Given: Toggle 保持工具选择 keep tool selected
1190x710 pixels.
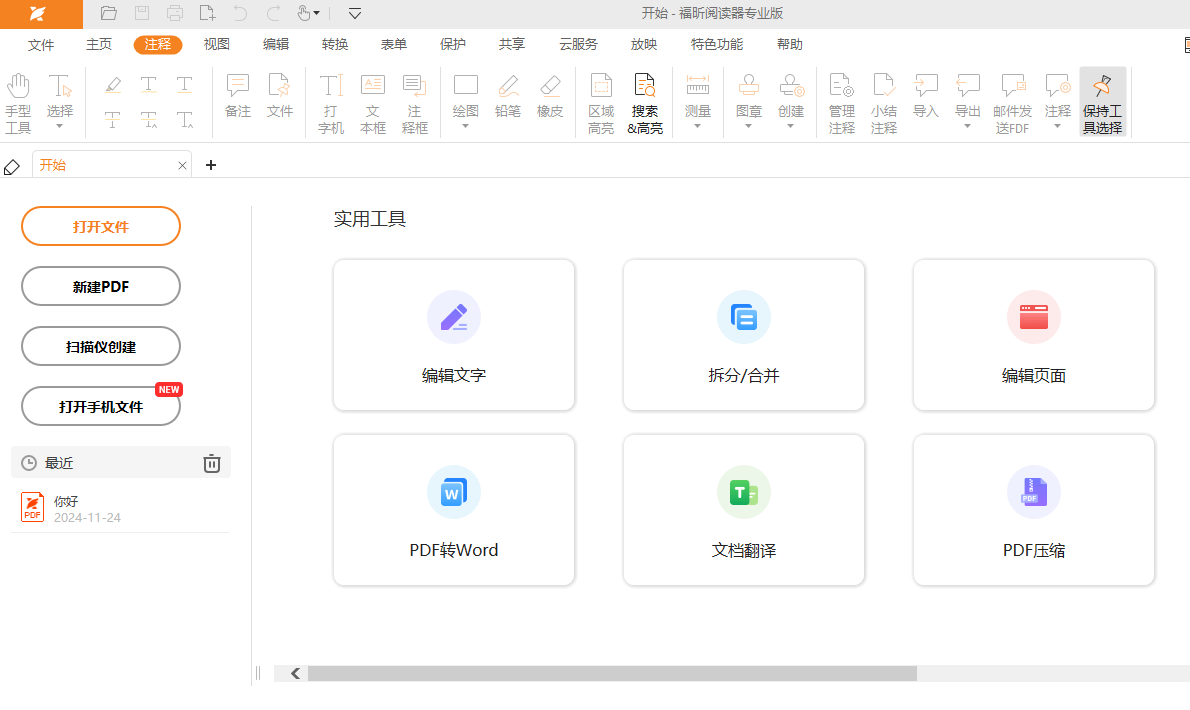Looking at the screenshot, I should point(1102,102).
